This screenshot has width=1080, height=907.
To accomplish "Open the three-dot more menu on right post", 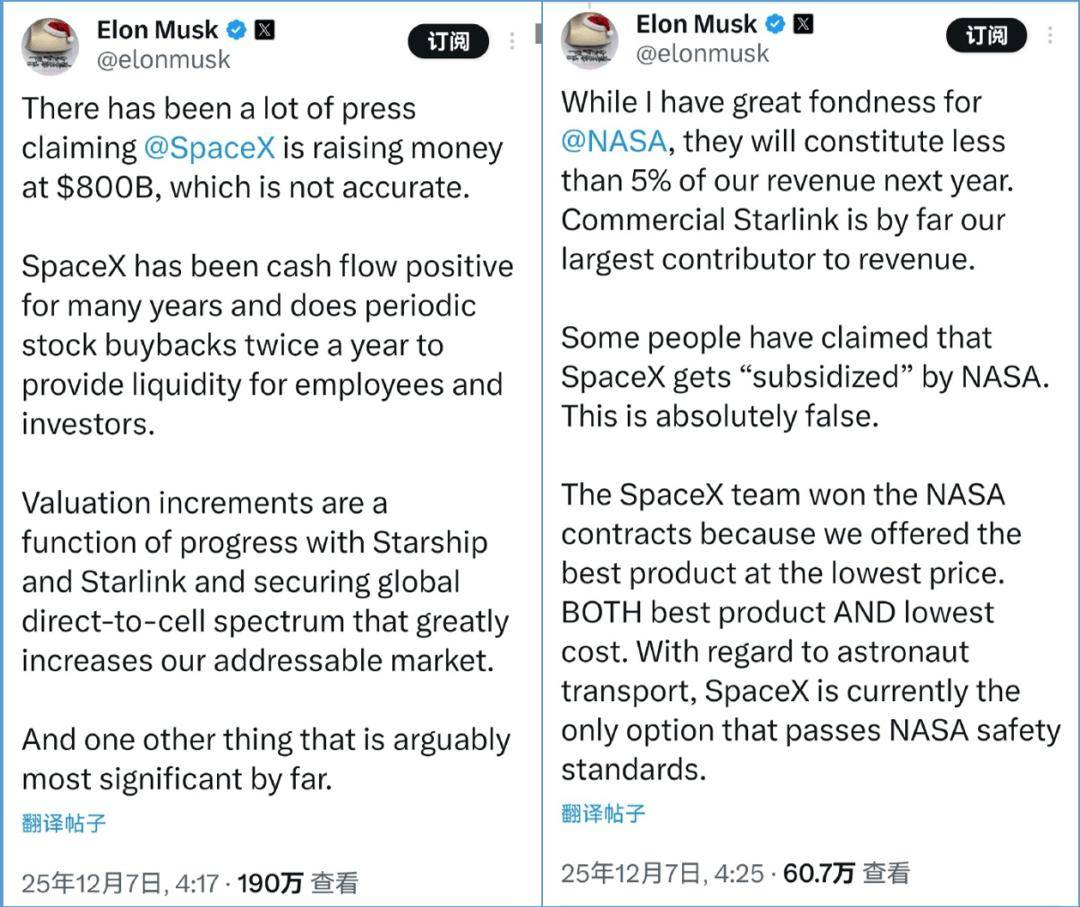I will click(1050, 35).
